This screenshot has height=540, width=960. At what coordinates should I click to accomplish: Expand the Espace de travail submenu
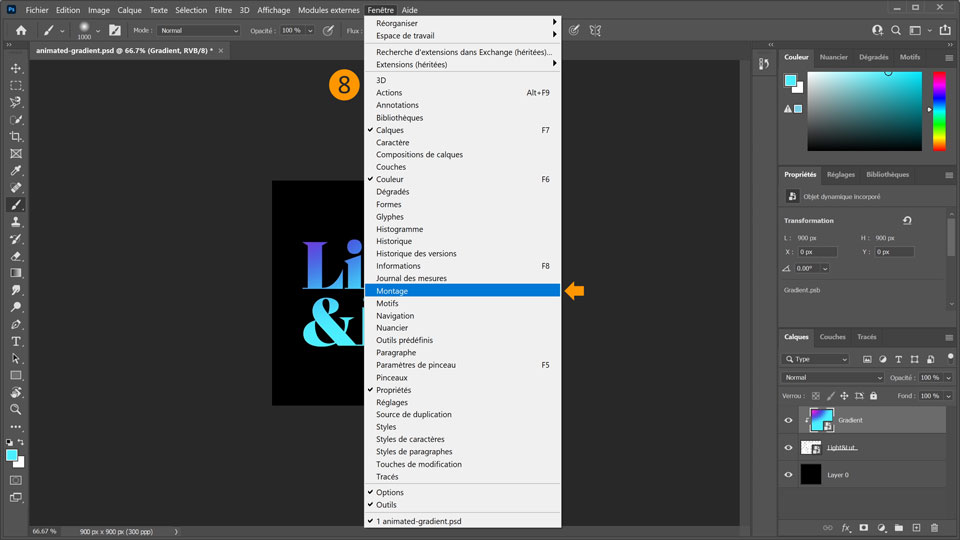pyautogui.click(x=462, y=36)
